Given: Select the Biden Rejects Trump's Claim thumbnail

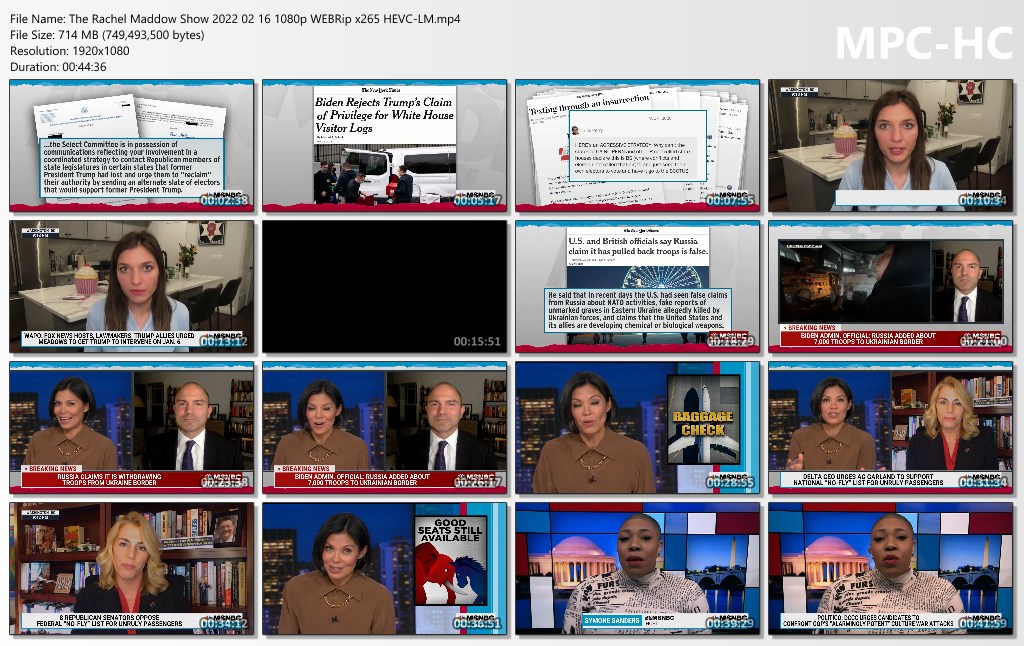Looking at the screenshot, I should tap(384, 146).
